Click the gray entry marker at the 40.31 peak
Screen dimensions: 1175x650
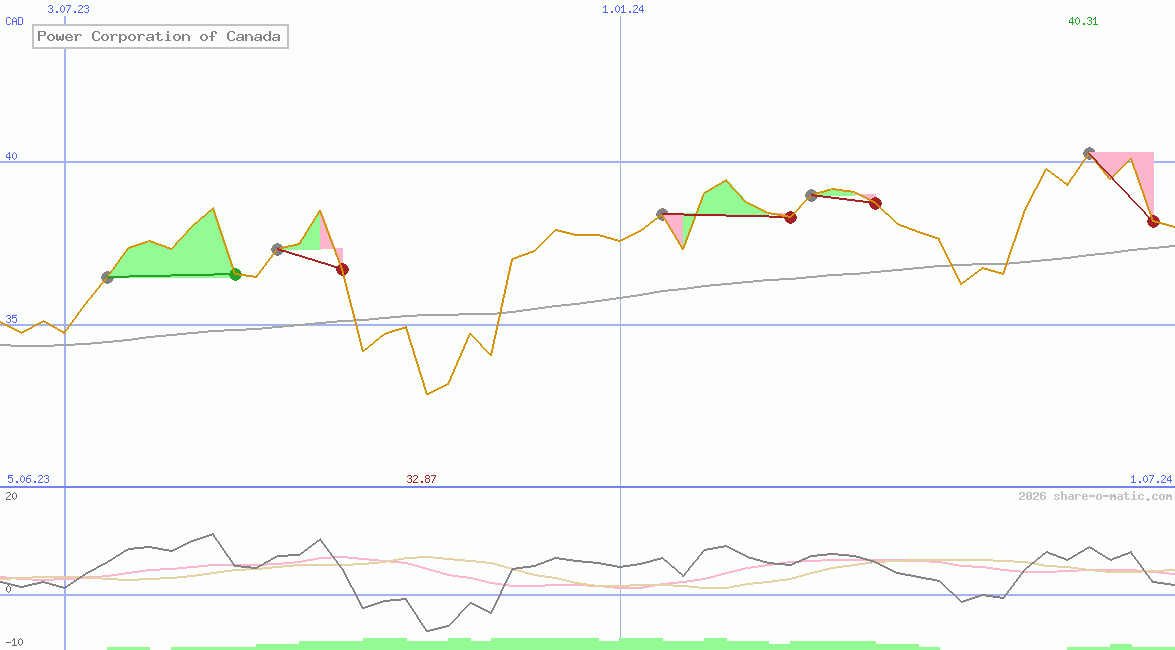click(1089, 153)
